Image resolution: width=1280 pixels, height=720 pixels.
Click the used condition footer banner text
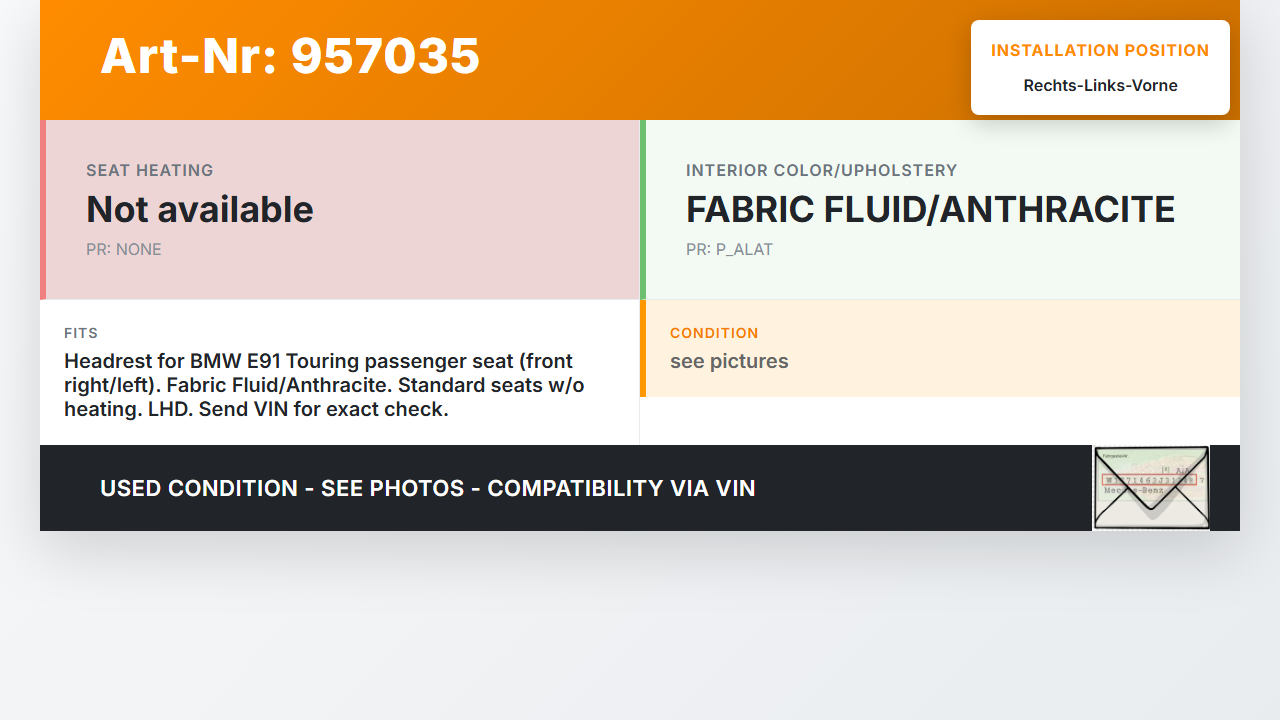[x=428, y=488]
